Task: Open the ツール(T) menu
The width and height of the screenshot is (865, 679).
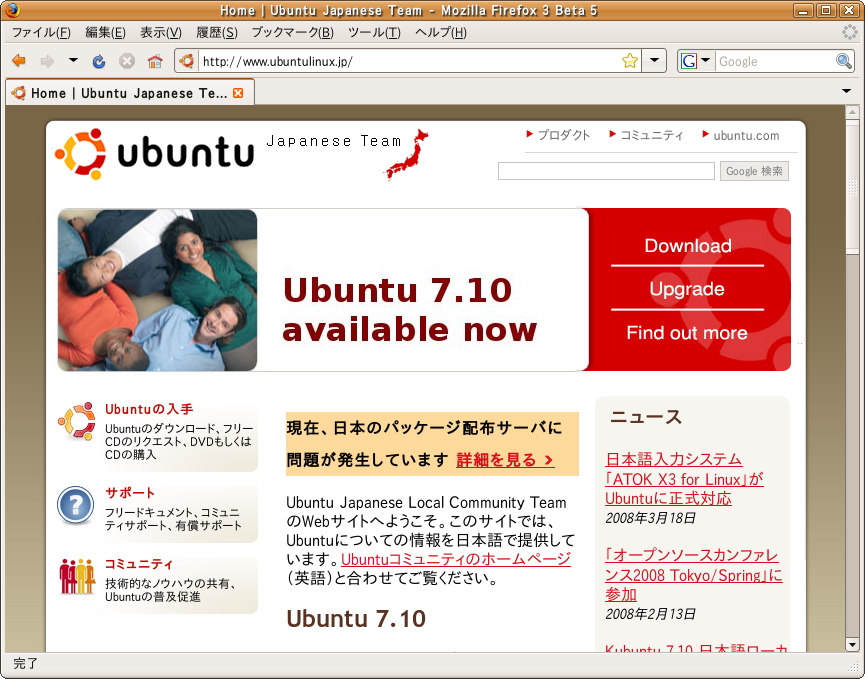Action: coord(374,33)
